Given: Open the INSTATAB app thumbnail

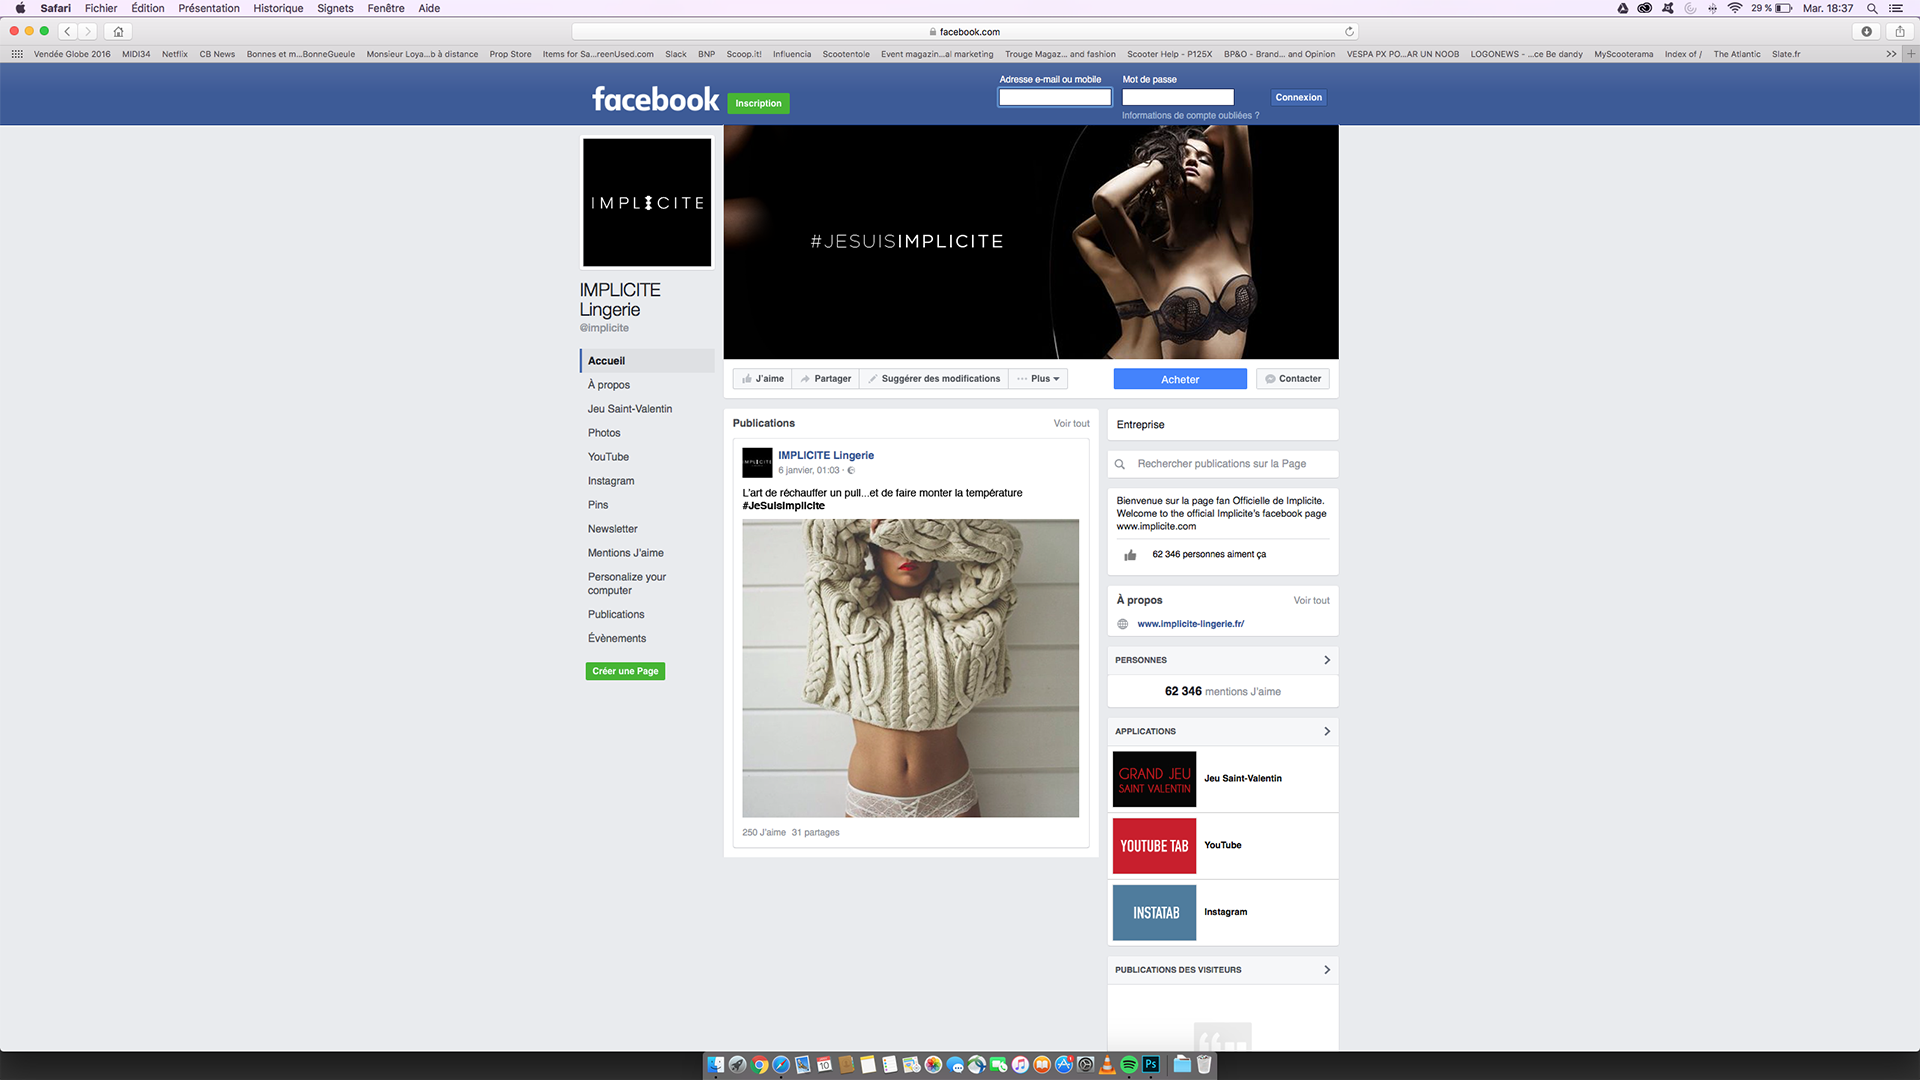Looking at the screenshot, I should (x=1154, y=913).
